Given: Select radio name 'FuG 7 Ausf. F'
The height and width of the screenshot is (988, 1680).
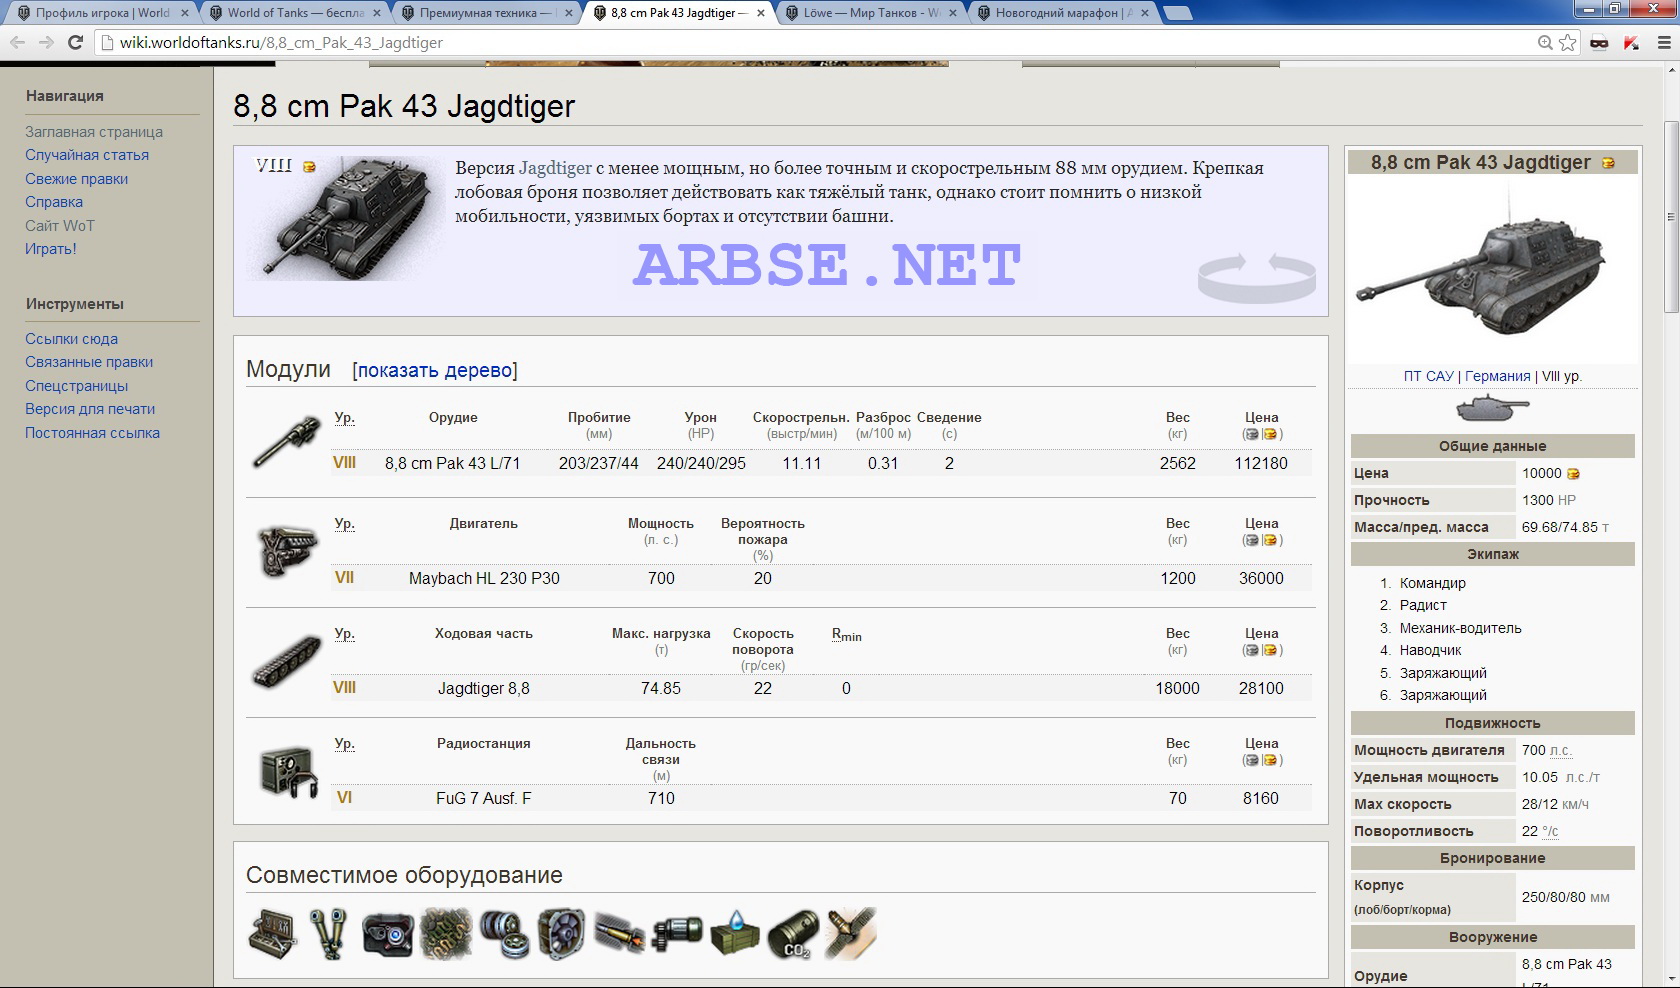Looking at the screenshot, I should pos(484,798).
